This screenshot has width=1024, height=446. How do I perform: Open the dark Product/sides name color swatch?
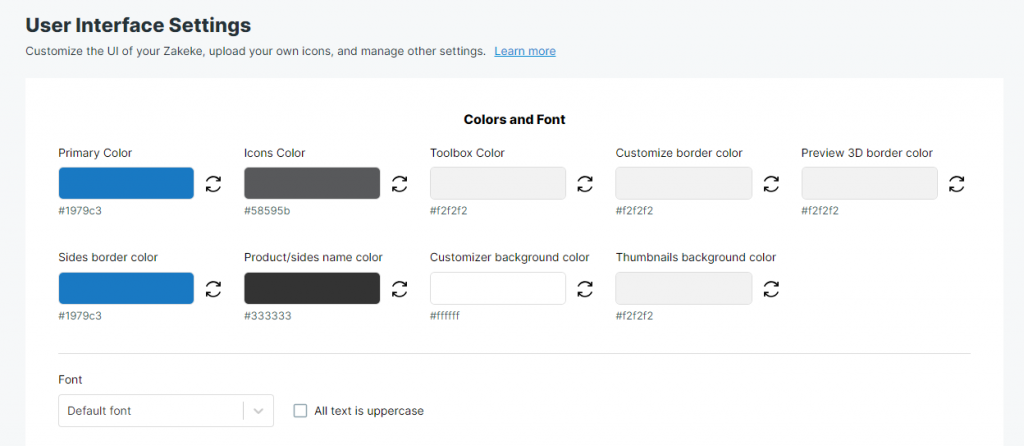[312, 288]
